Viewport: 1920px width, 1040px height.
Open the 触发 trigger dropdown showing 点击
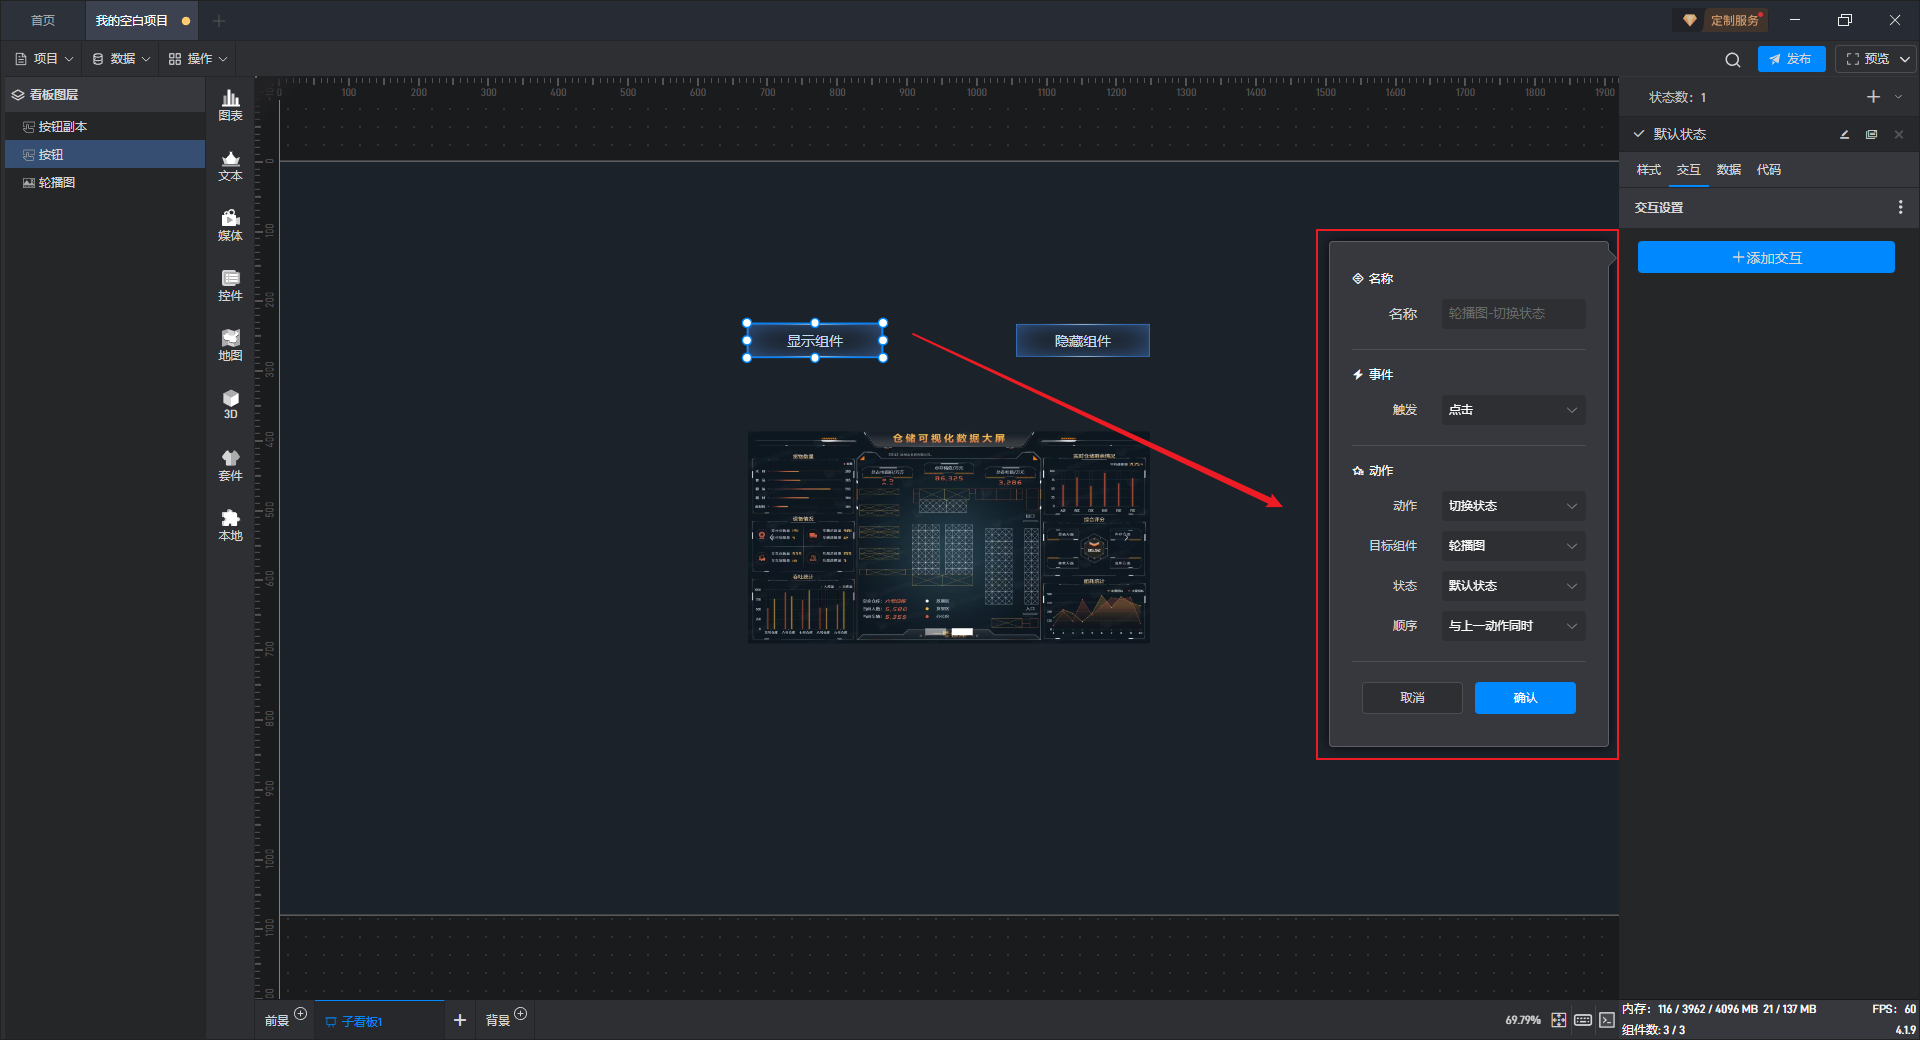click(1512, 410)
